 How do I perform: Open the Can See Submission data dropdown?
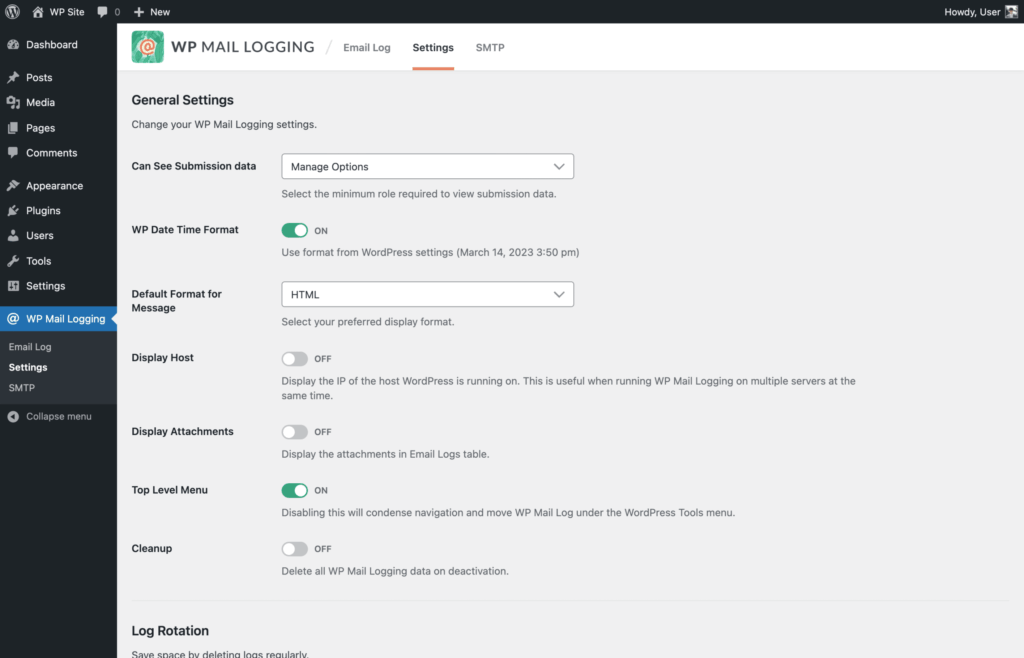[x=427, y=166]
